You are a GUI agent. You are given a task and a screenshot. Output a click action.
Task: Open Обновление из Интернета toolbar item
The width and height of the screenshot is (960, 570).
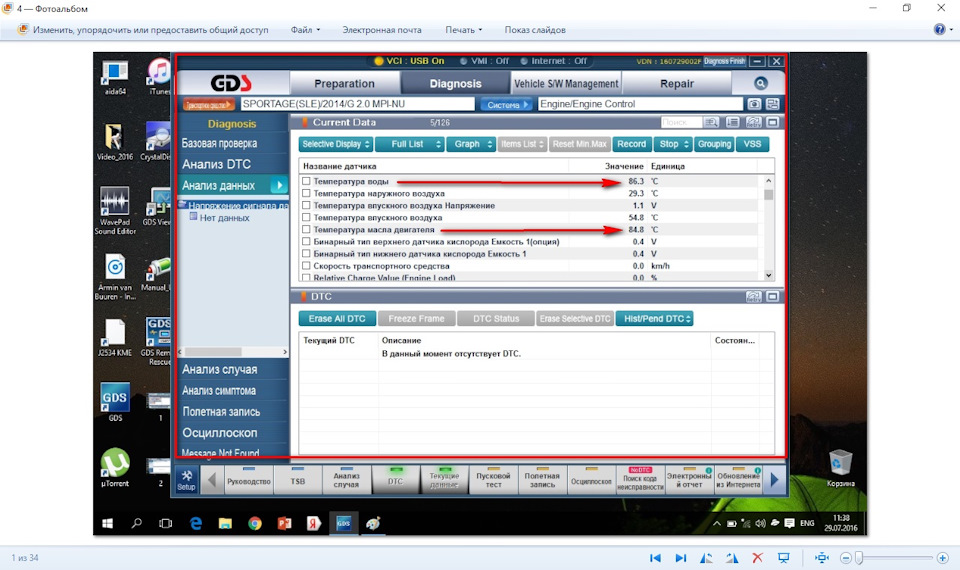(738, 480)
